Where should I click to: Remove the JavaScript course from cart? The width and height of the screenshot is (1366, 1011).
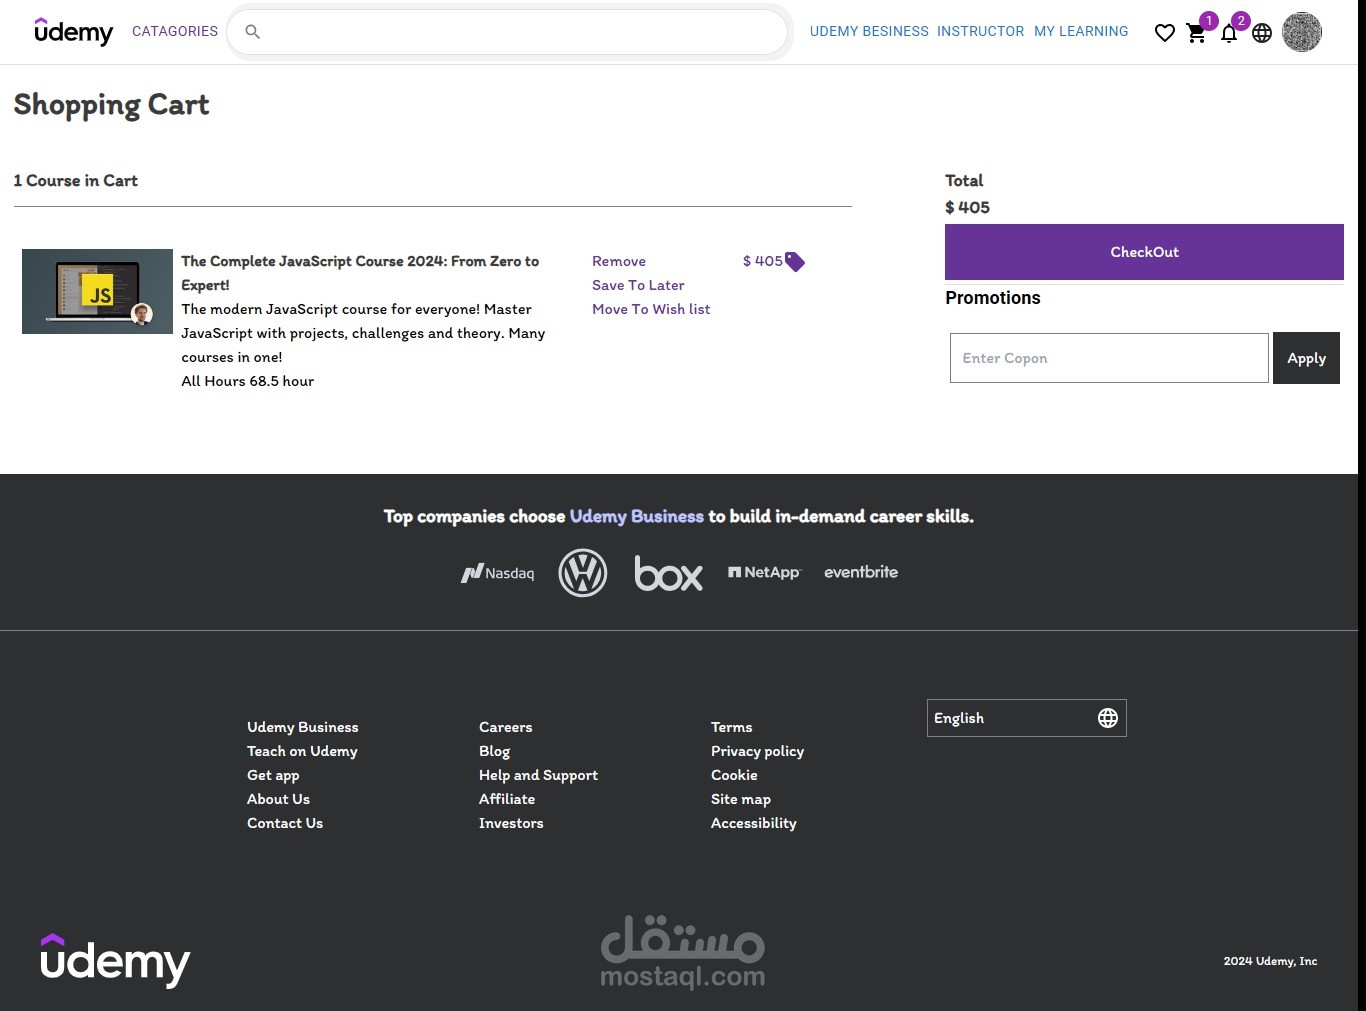[619, 261]
